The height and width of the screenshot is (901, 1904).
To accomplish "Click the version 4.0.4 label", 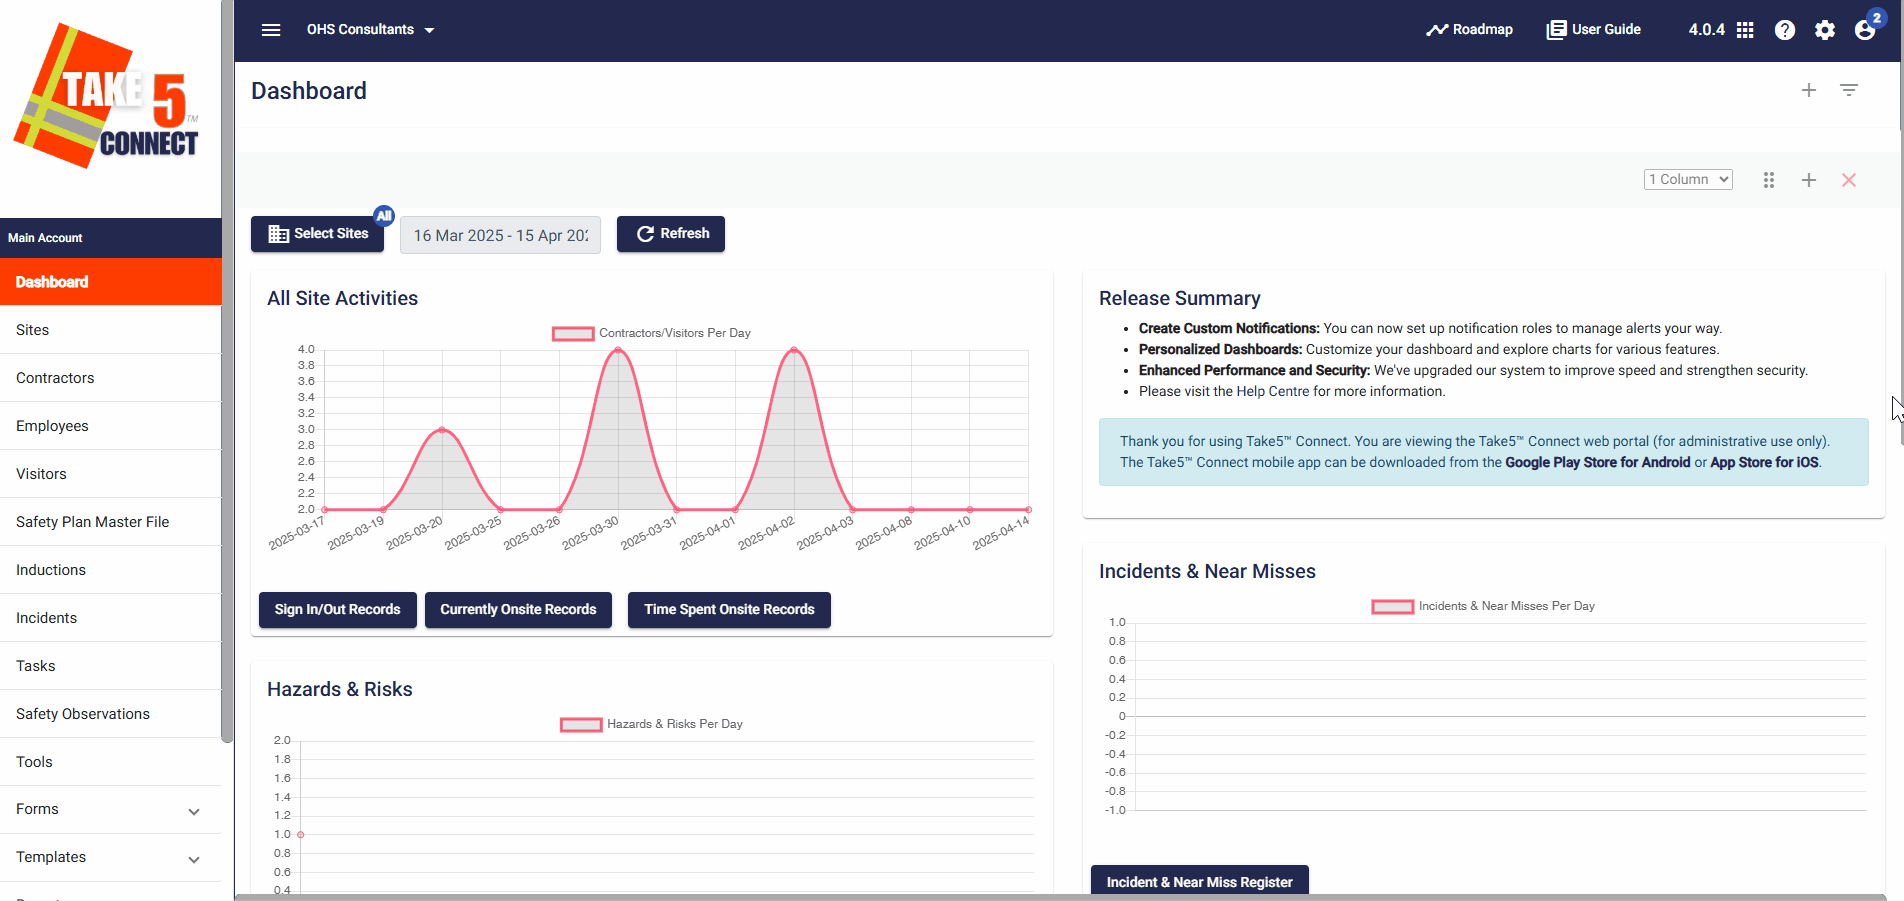I will click(x=1706, y=30).
